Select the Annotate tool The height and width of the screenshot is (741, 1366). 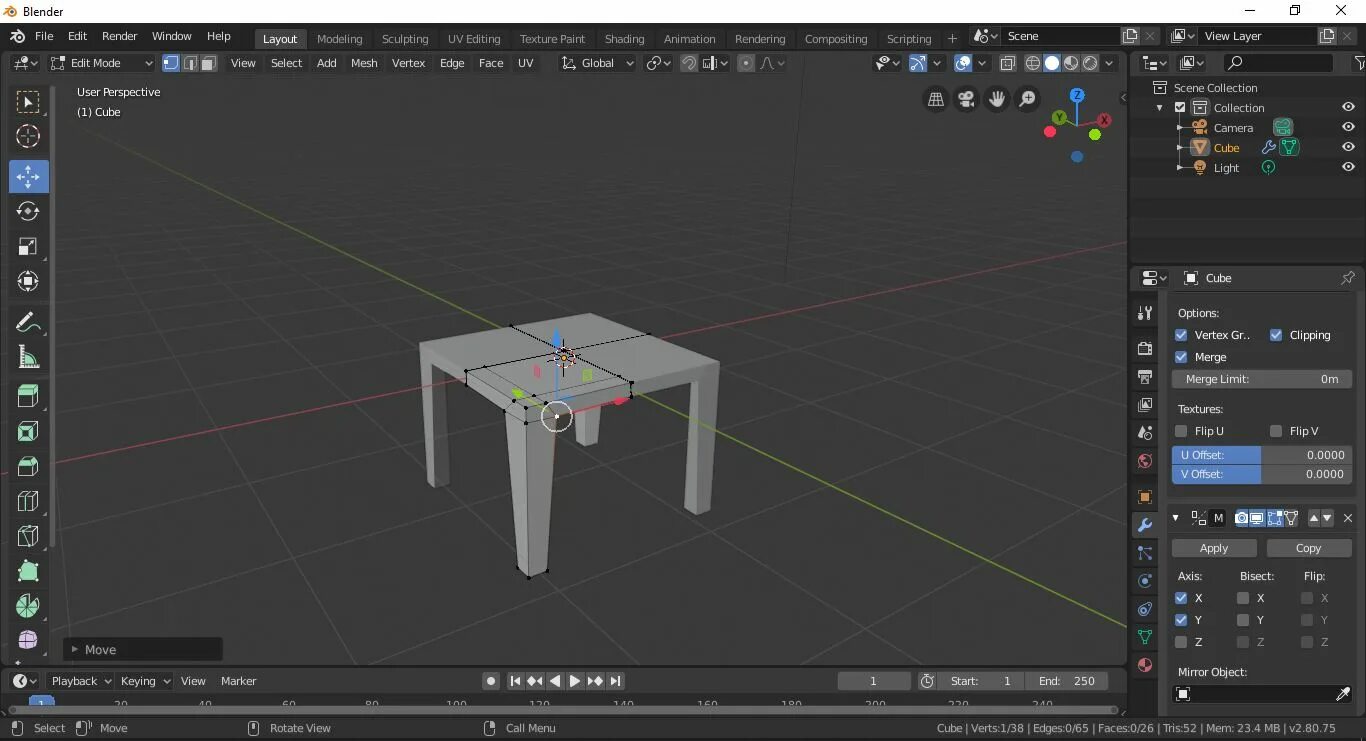tap(28, 322)
